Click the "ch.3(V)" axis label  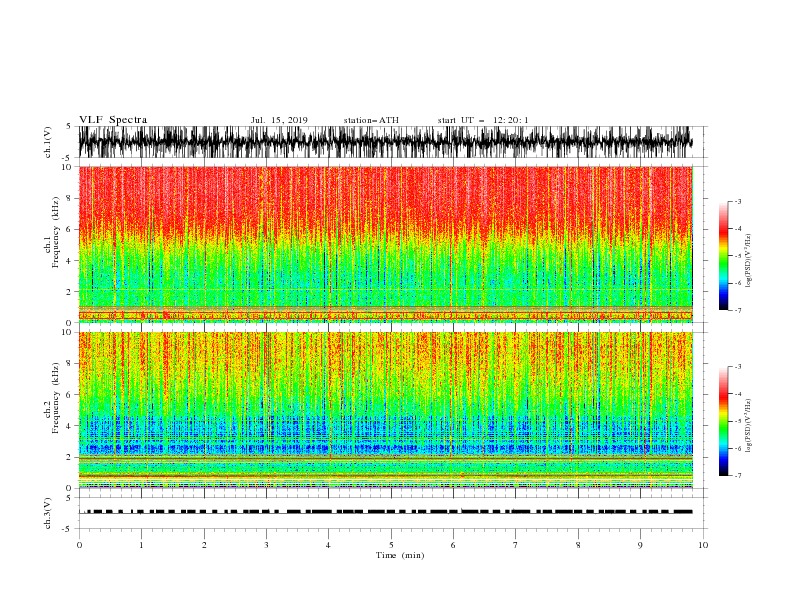[x=48, y=513]
